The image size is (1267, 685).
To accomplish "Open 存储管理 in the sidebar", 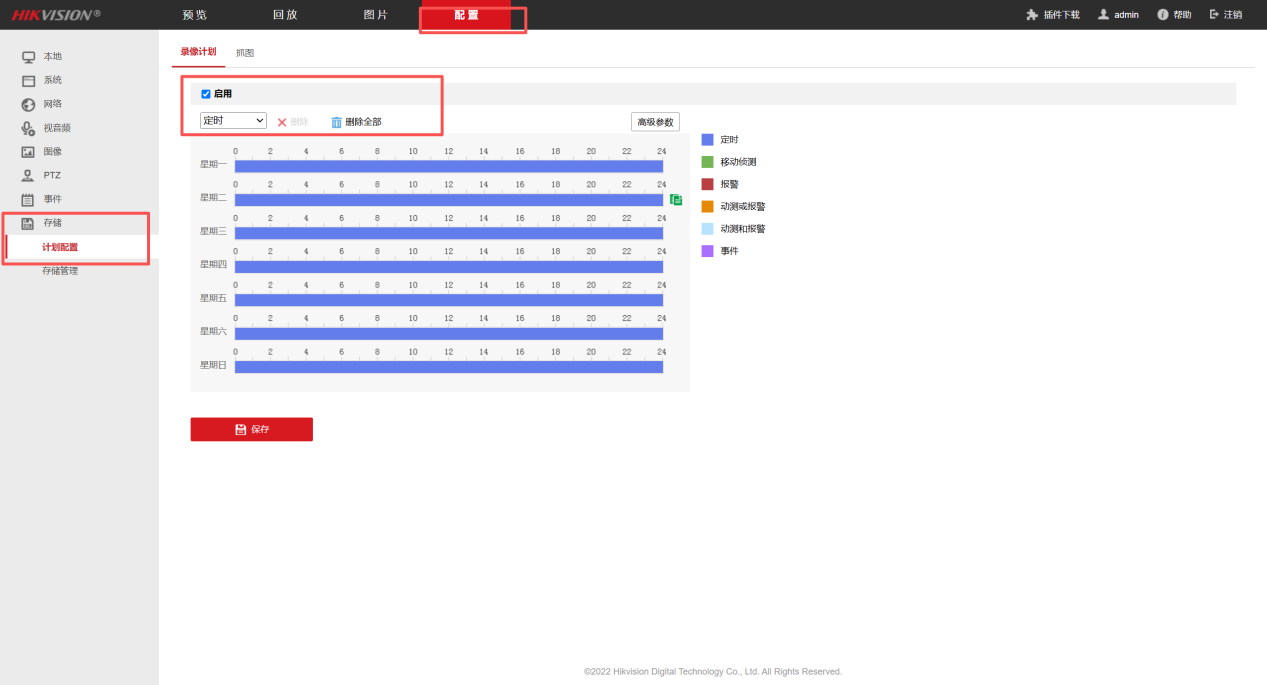I will [60, 271].
